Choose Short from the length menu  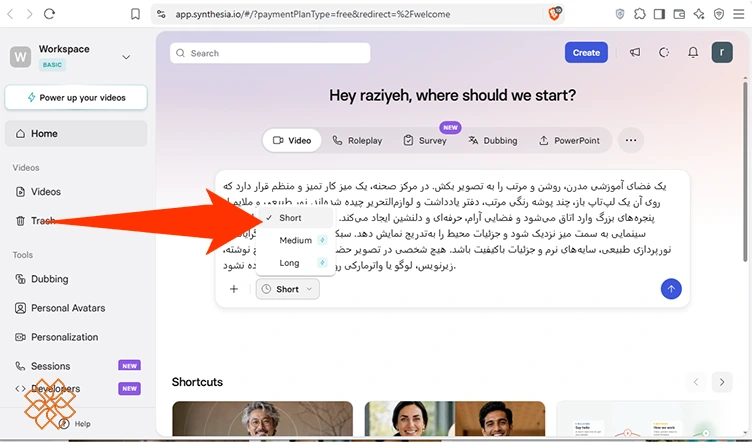[295, 218]
